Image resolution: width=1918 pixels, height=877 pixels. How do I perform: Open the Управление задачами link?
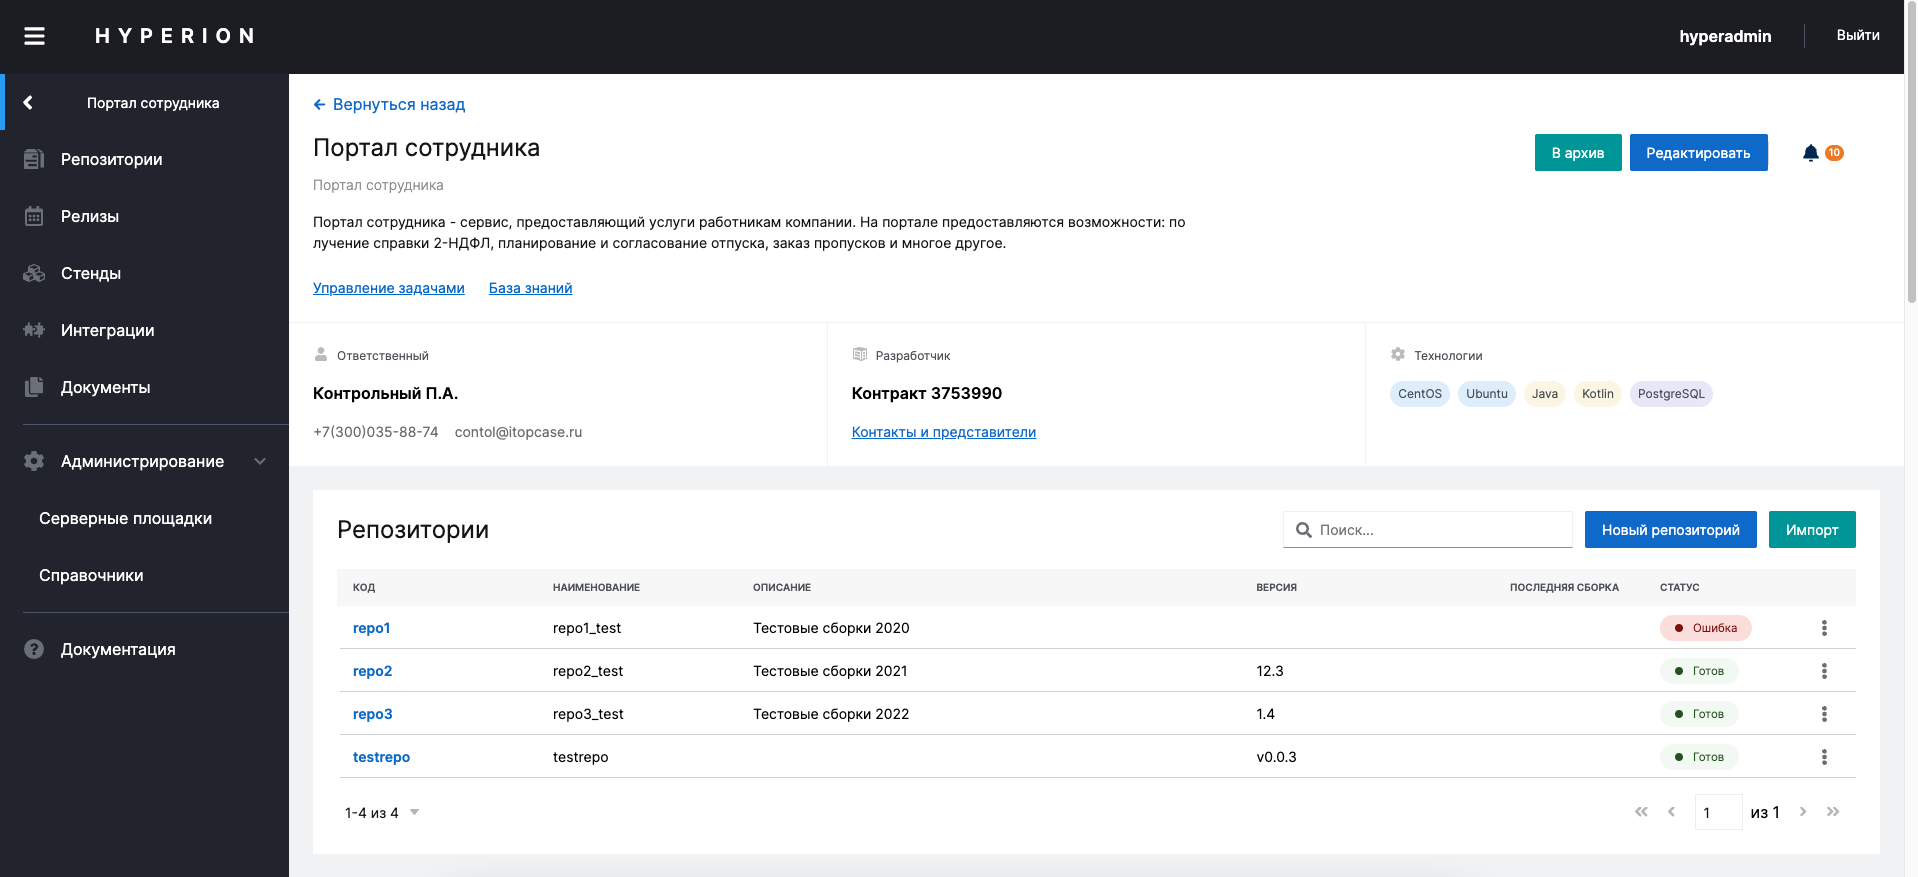(x=388, y=288)
